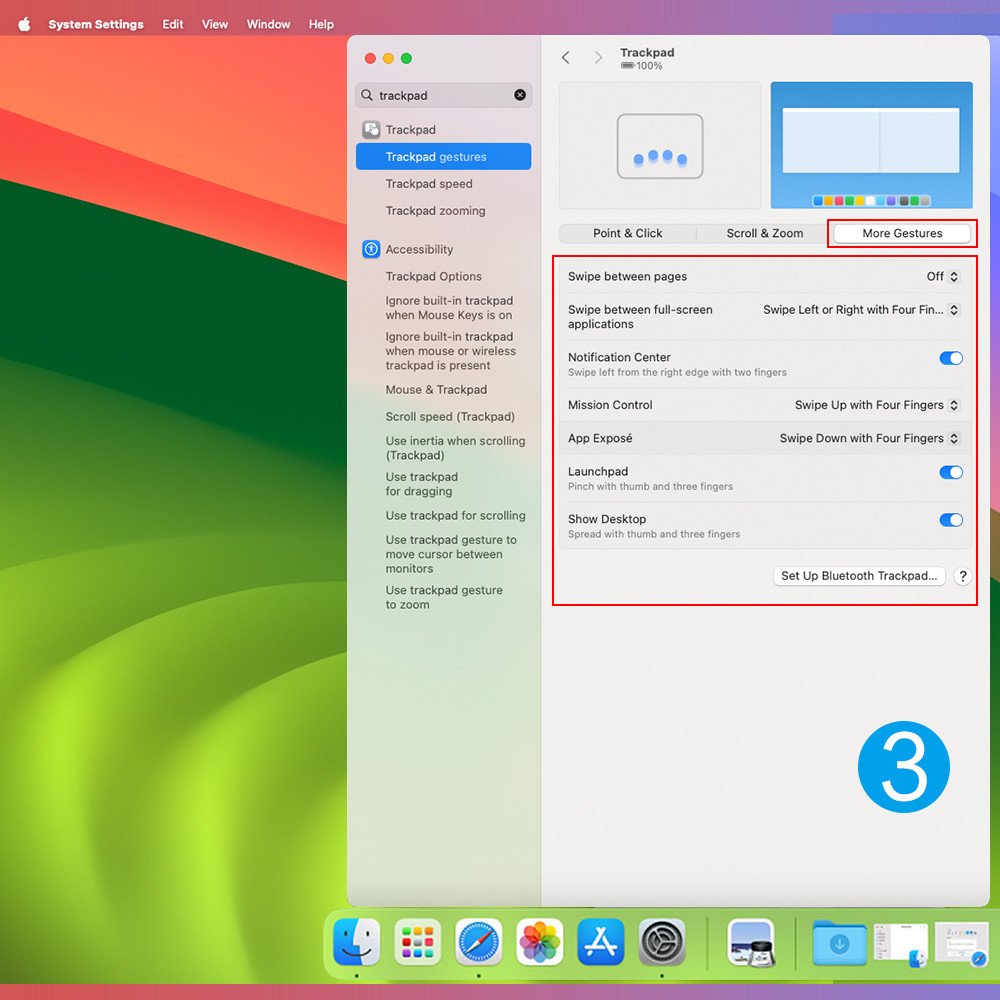
Task: Switch to the Scroll & Zoom tab
Action: coord(765,233)
